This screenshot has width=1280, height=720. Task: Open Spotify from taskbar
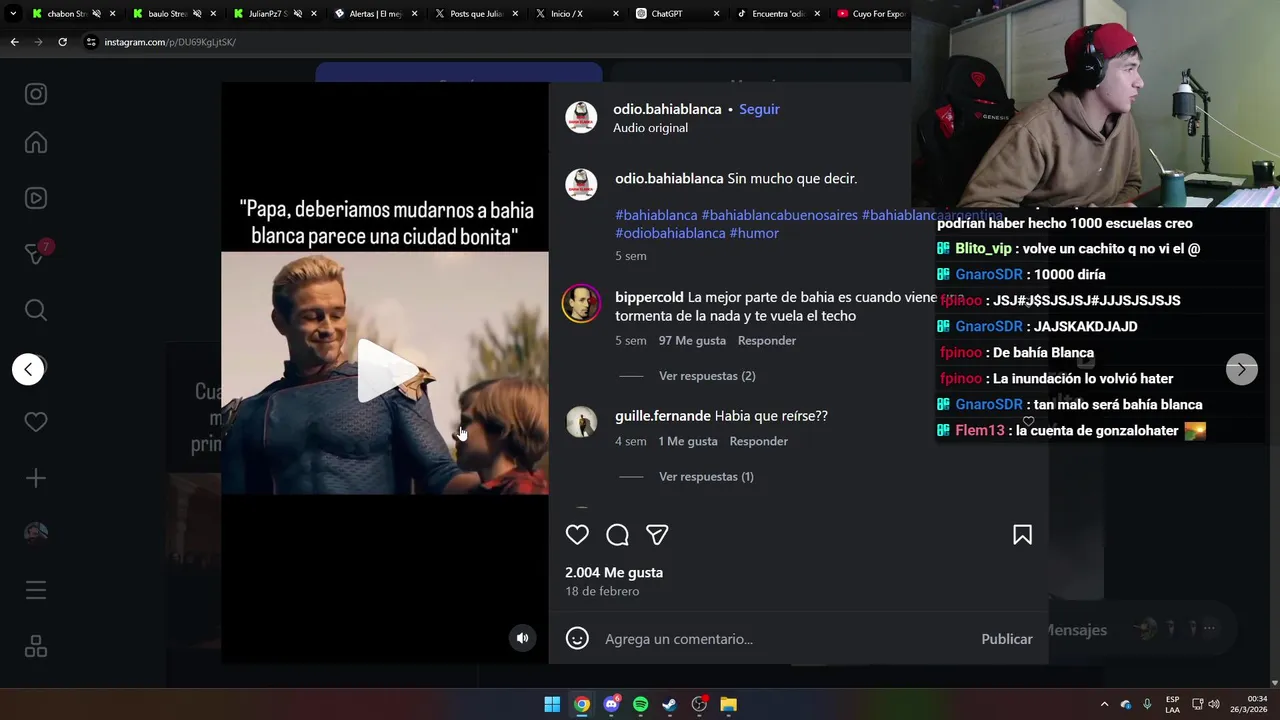pos(640,704)
